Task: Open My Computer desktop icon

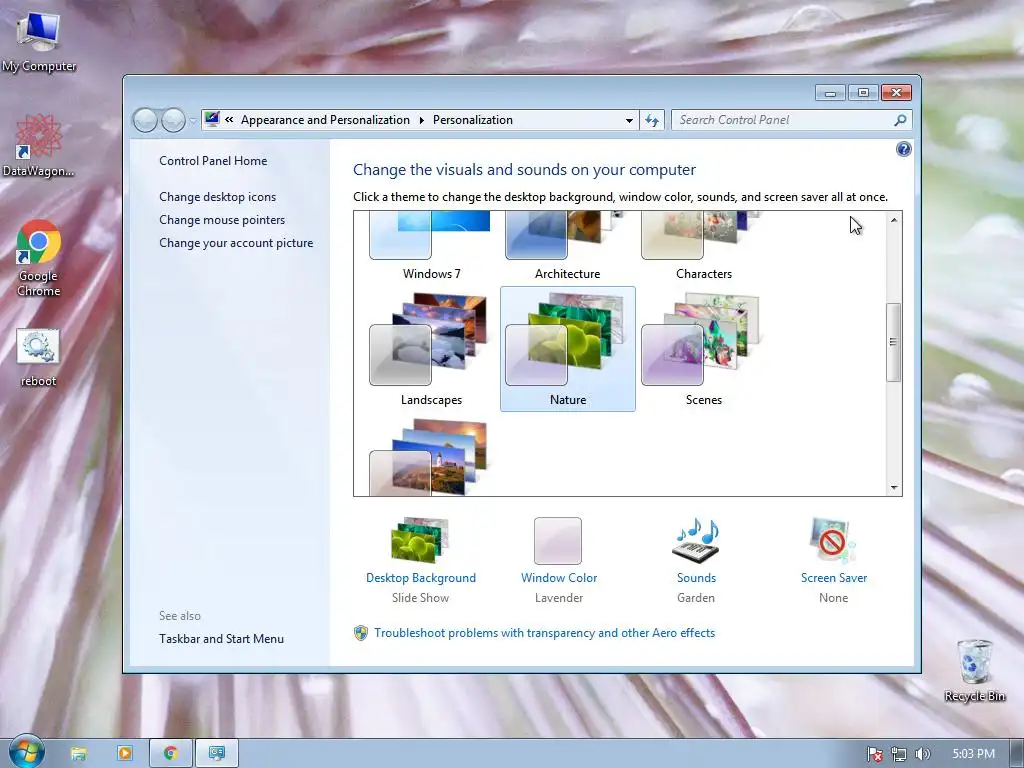Action: [x=39, y=41]
